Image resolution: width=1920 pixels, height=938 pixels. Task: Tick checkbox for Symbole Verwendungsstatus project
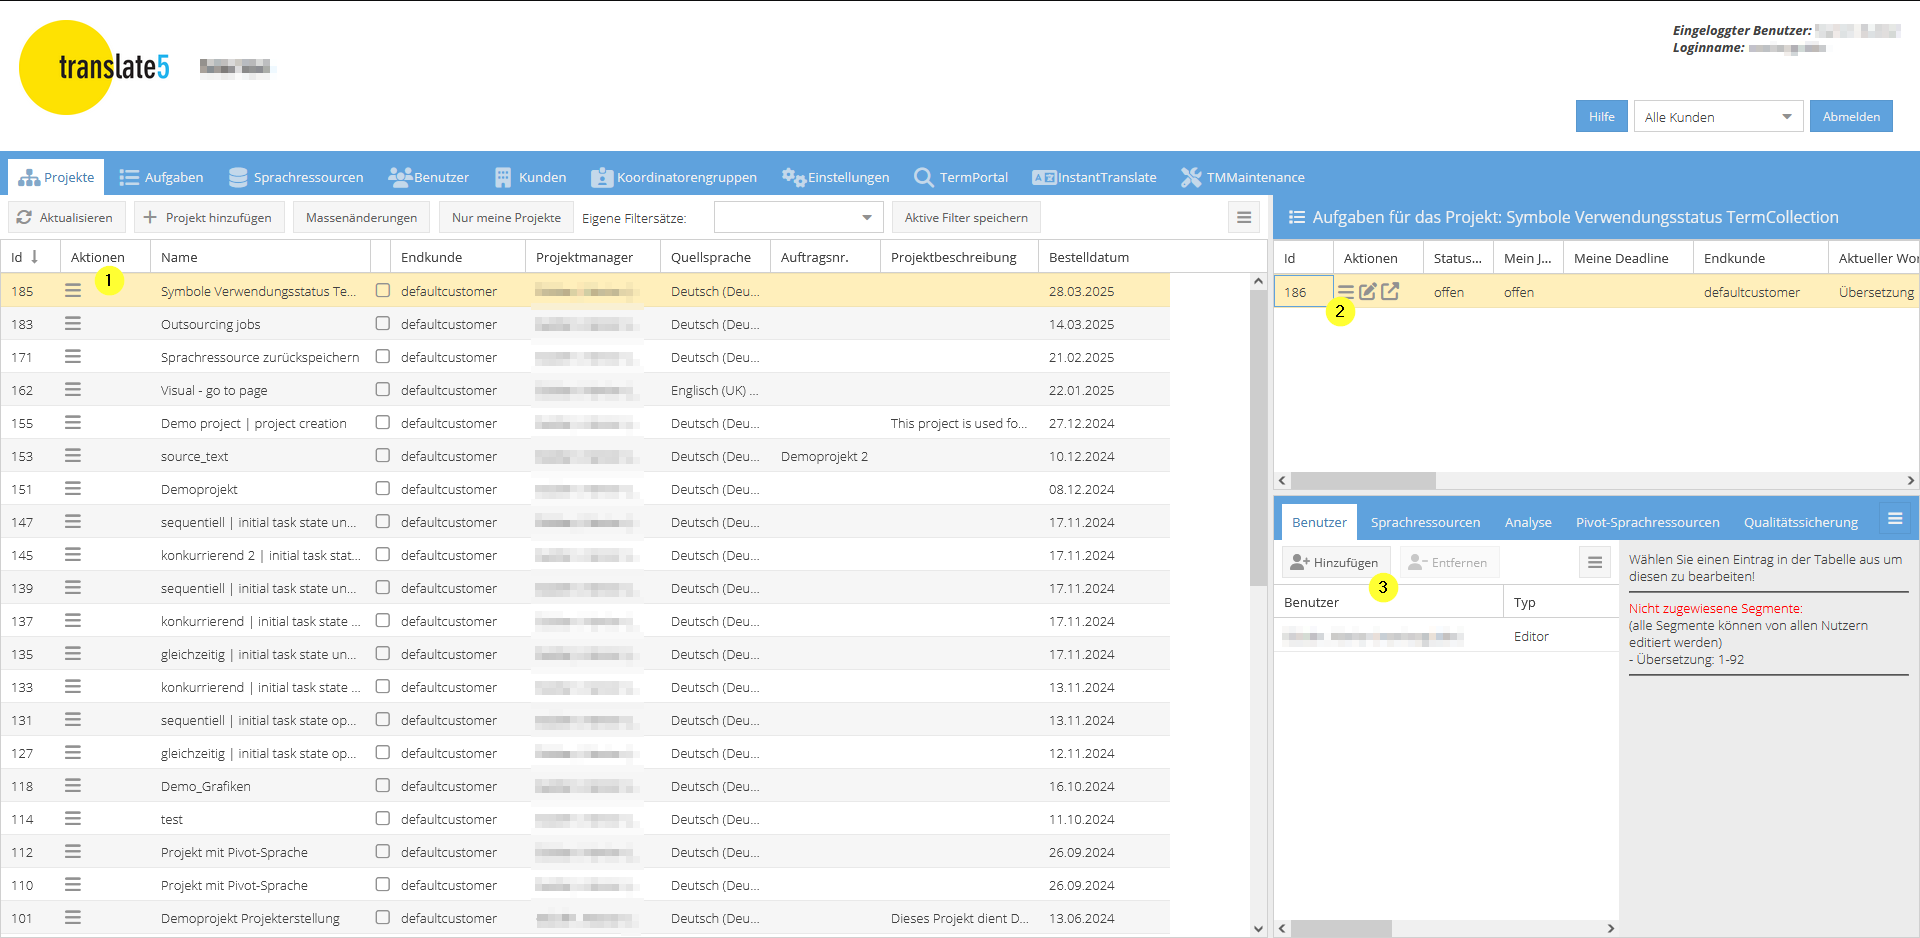coord(383,290)
